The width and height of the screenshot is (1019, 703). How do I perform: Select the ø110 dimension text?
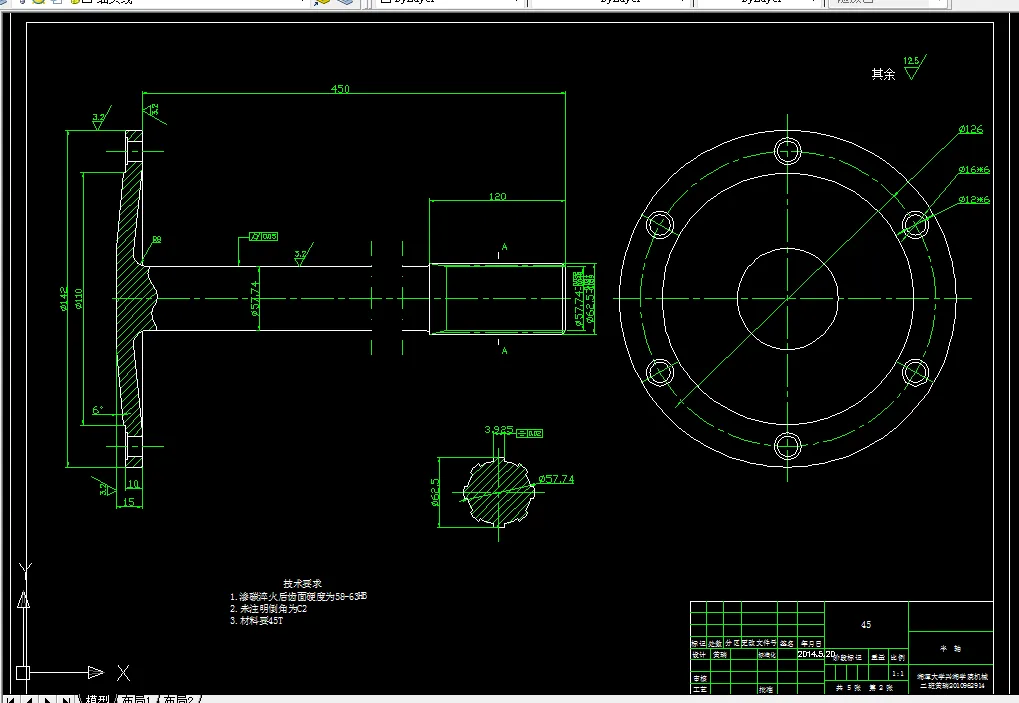coord(79,299)
